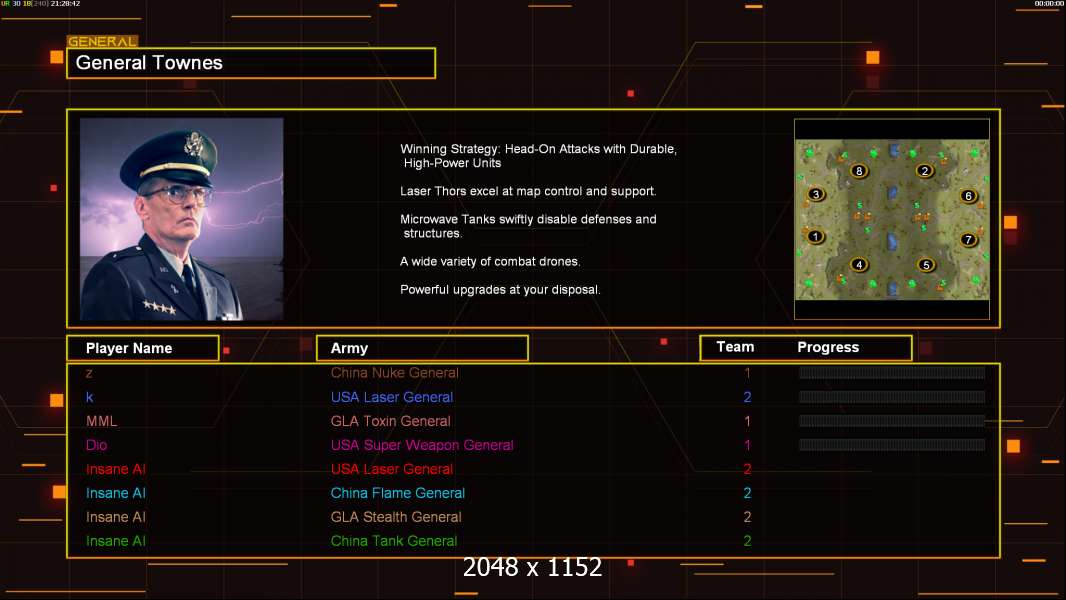This screenshot has width=1066, height=600.
Task: Click the 21:28:42 clock readout
Action: pyautogui.click(x=65, y=4)
